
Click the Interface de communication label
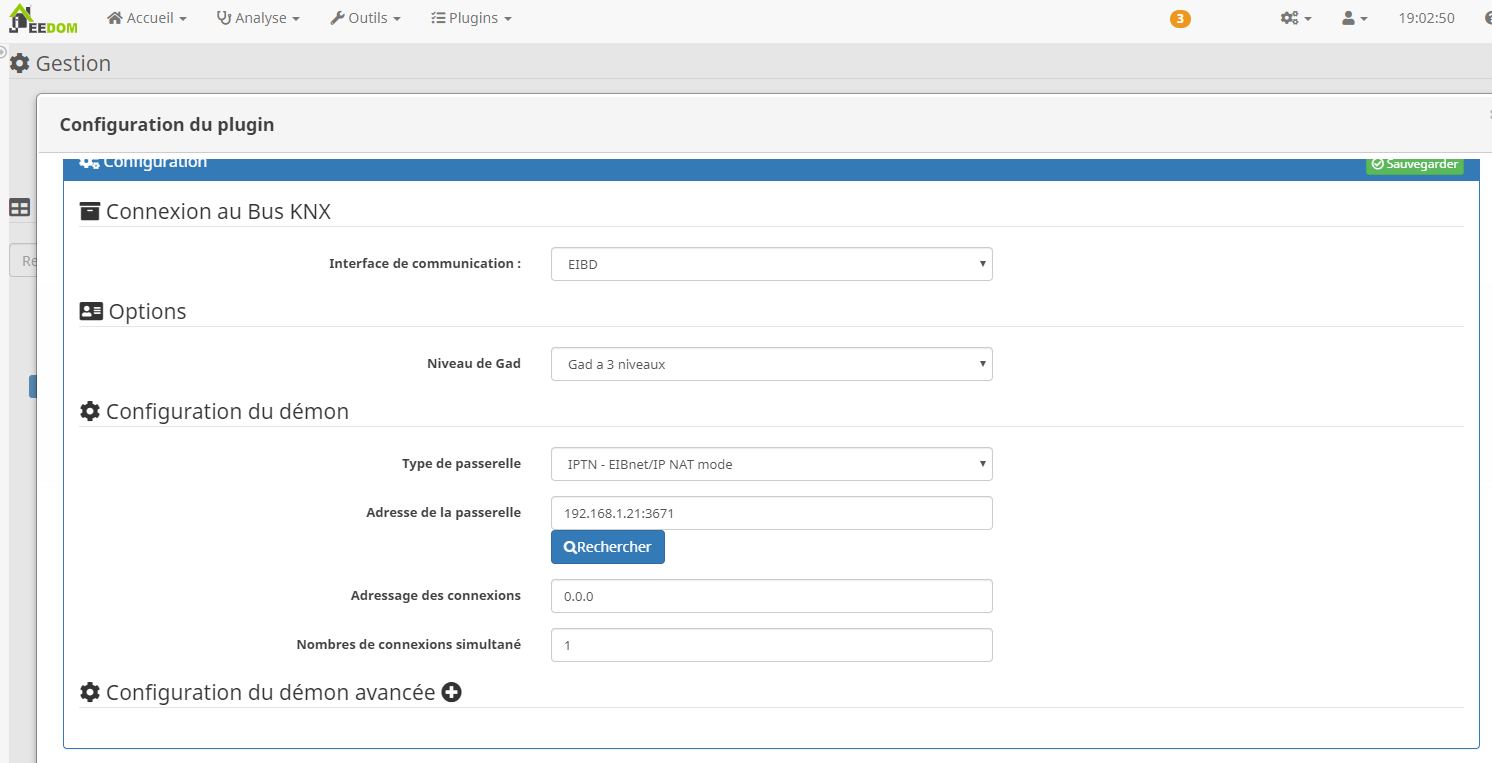click(425, 264)
